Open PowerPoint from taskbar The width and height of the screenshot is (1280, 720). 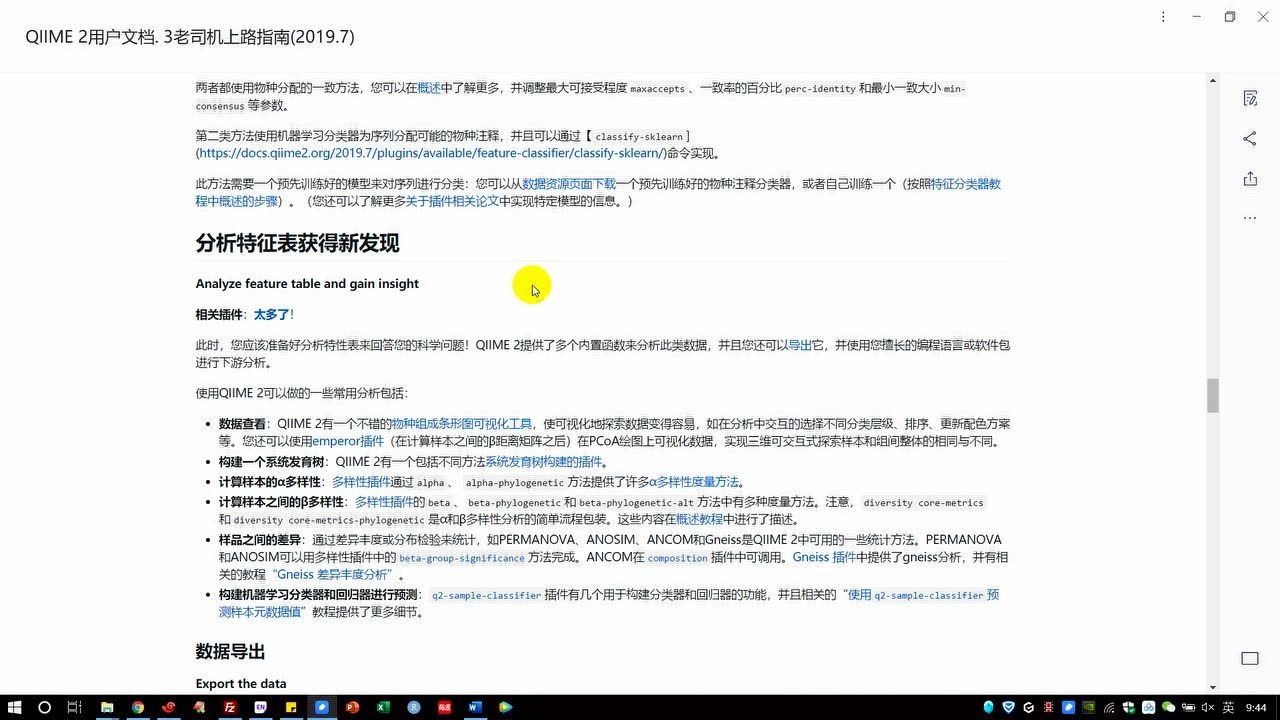[x=352, y=707]
